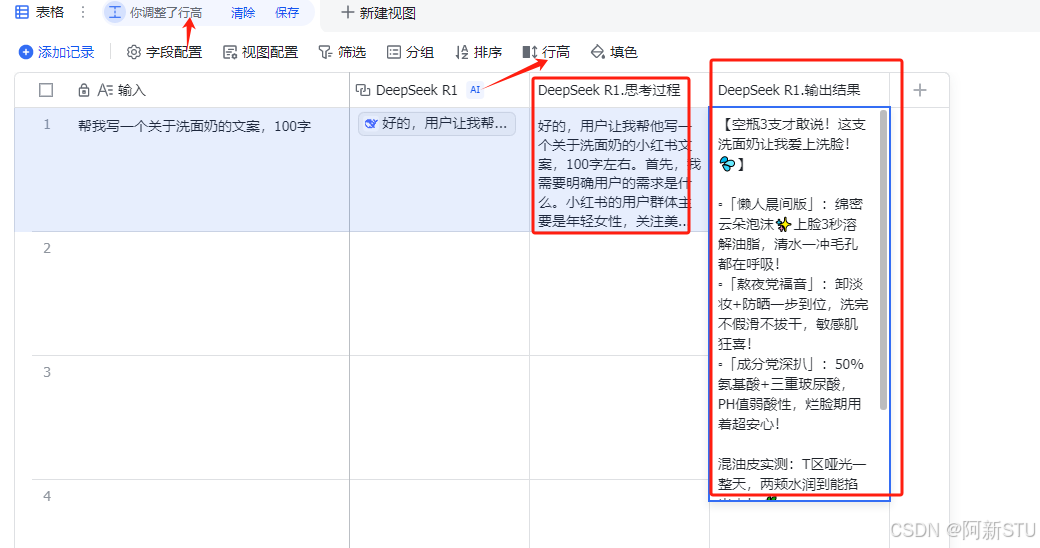Click the 字段配置 gear icon
The height and width of the screenshot is (548, 1040).
click(133, 52)
